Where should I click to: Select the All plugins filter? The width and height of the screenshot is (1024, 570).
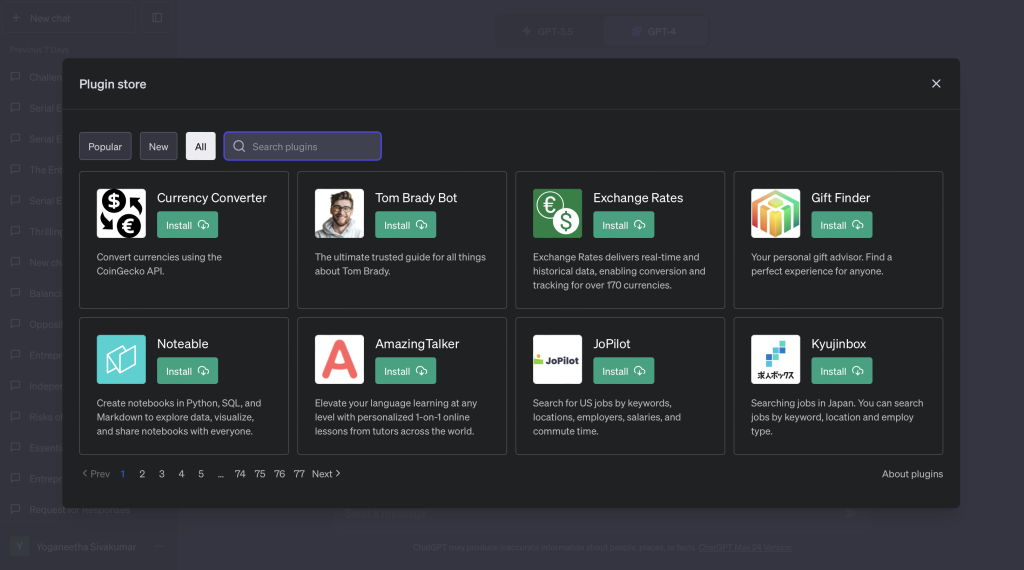tap(200, 146)
